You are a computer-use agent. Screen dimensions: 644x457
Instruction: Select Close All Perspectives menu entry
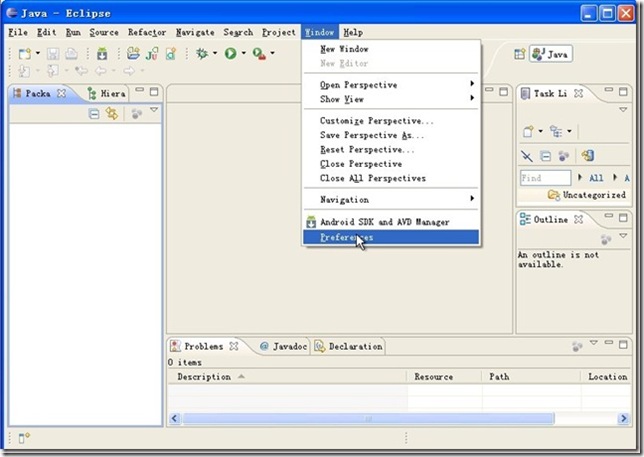point(391,178)
